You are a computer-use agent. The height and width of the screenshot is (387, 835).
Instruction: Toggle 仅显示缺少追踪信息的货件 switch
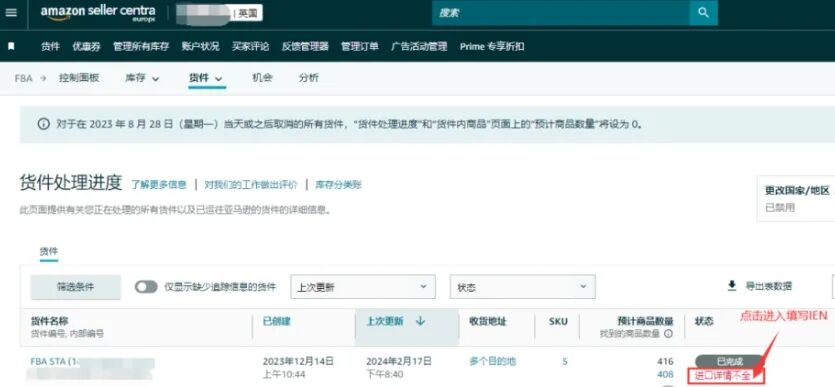146,287
